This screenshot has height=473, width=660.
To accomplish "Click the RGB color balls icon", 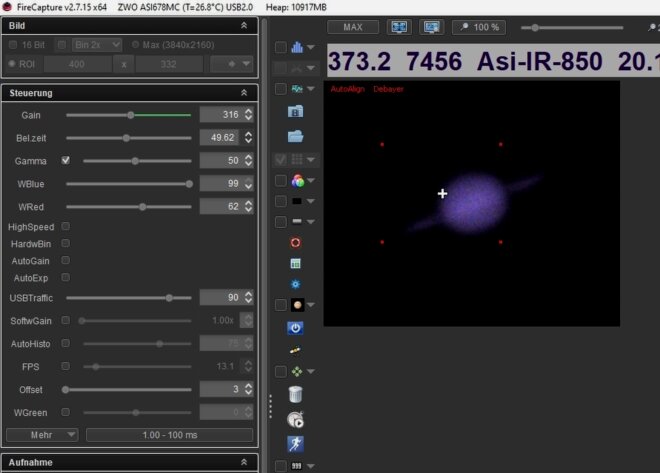I will coord(297,181).
